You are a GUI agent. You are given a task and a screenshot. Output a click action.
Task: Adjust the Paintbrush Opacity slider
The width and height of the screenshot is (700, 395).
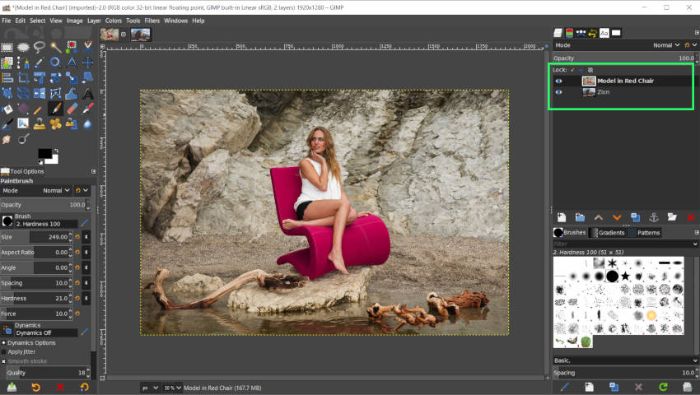click(x=44, y=205)
